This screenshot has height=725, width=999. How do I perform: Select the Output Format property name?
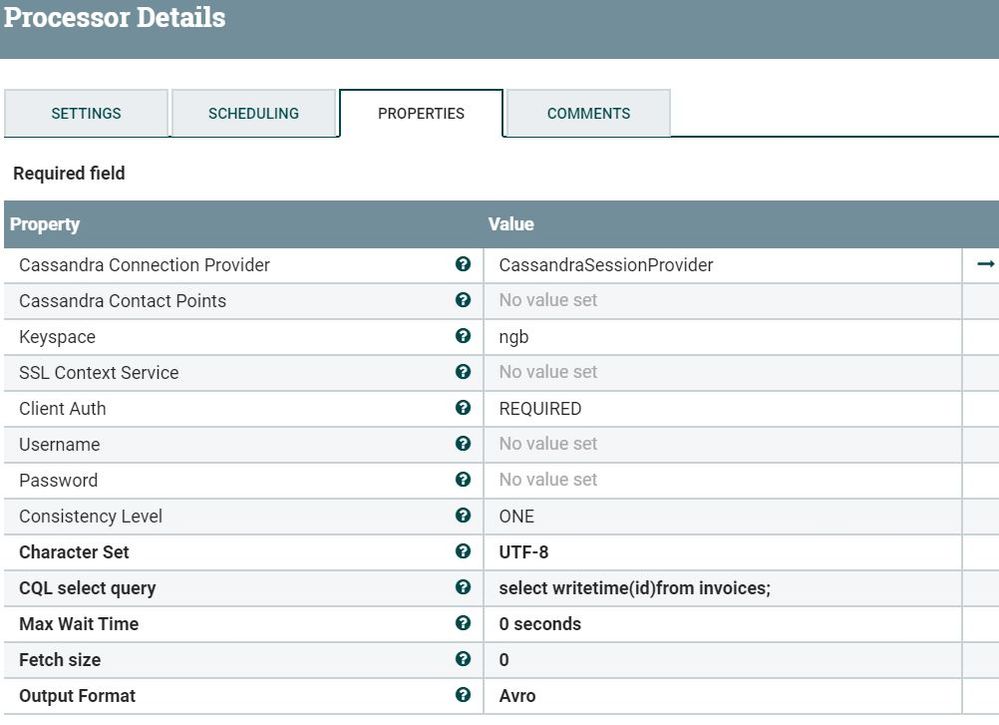77,696
